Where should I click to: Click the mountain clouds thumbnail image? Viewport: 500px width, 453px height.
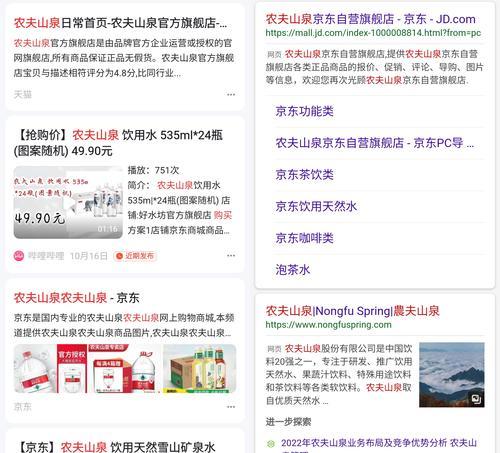tap(452, 375)
